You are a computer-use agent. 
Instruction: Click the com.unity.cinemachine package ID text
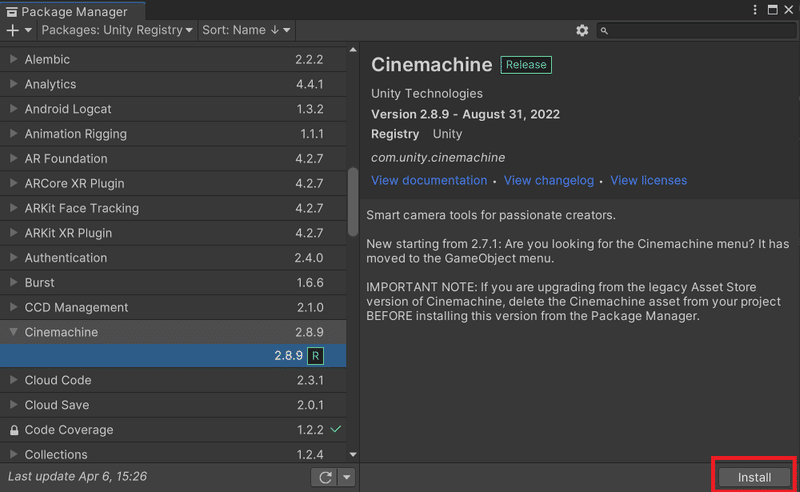438,157
